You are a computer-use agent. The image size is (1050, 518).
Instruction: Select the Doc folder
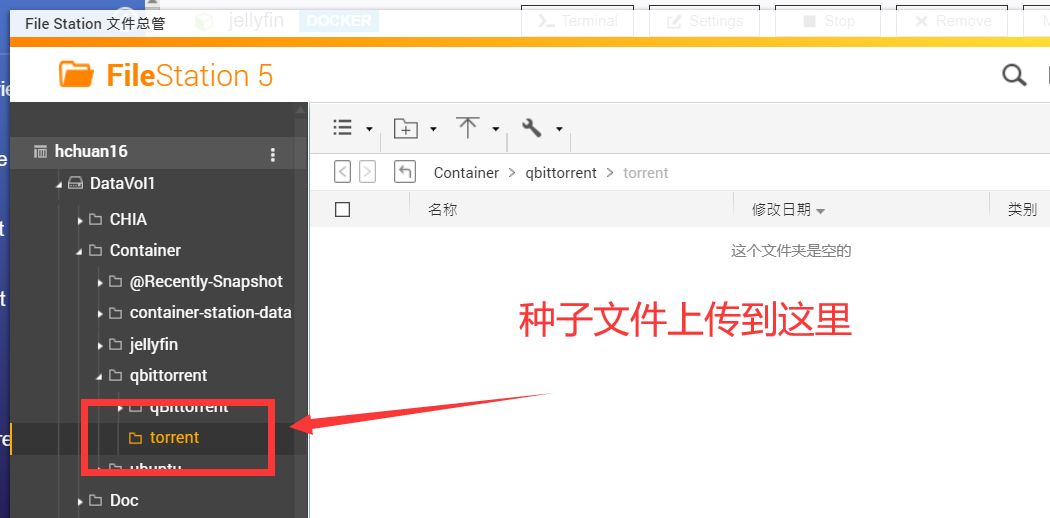click(x=124, y=500)
